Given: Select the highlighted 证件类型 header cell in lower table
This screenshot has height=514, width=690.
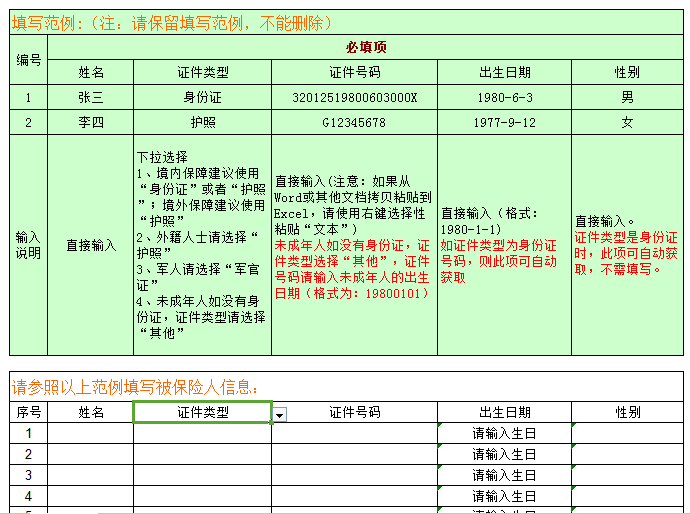Looking at the screenshot, I should pyautogui.click(x=202, y=412).
